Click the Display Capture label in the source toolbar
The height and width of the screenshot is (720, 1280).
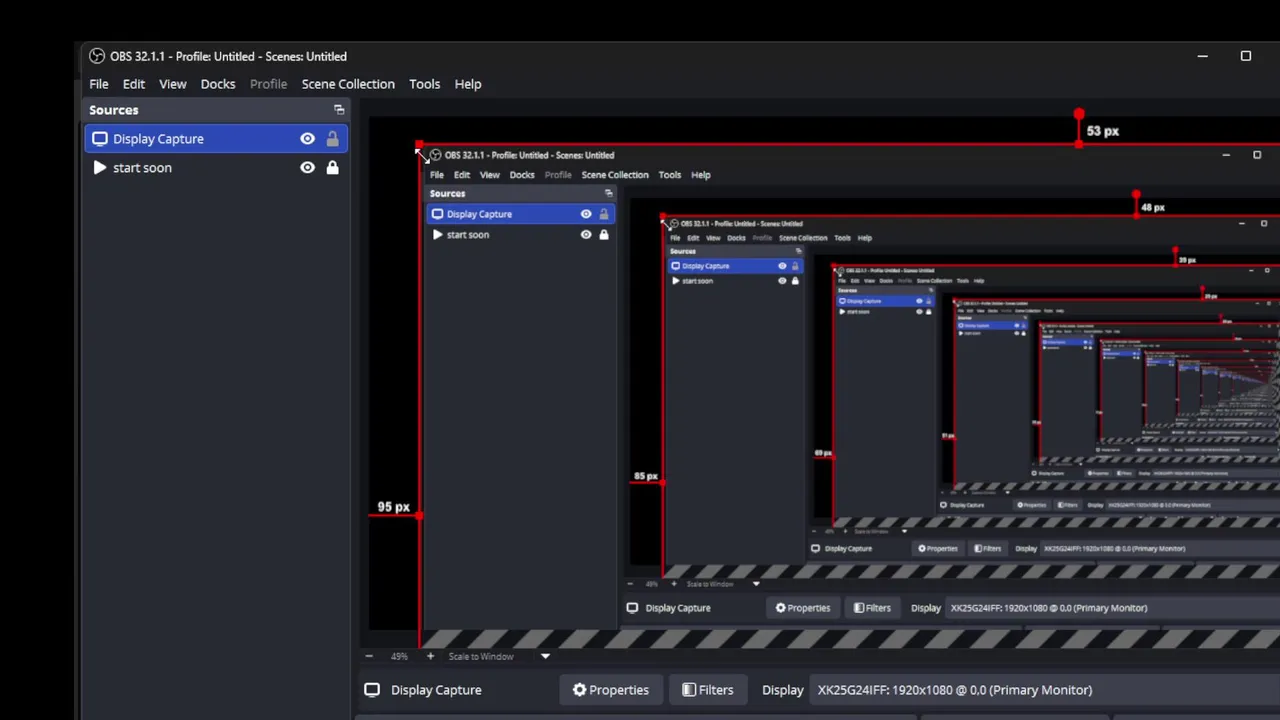point(436,690)
